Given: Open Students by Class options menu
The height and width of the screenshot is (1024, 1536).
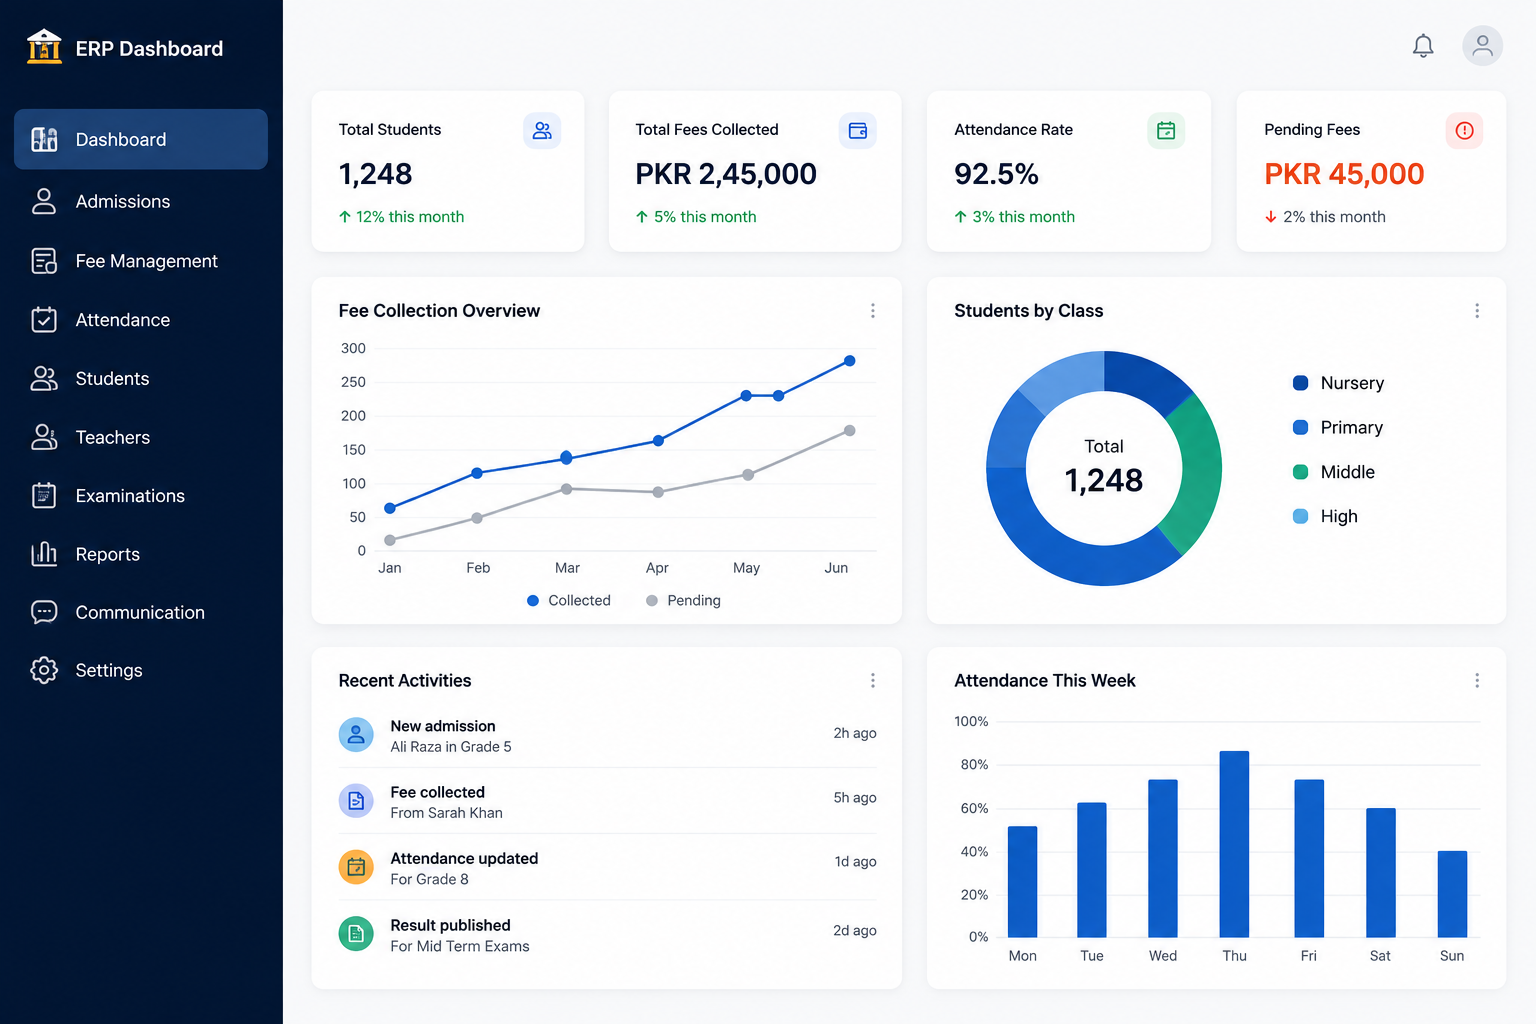Looking at the screenshot, I should coord(1477,311).
